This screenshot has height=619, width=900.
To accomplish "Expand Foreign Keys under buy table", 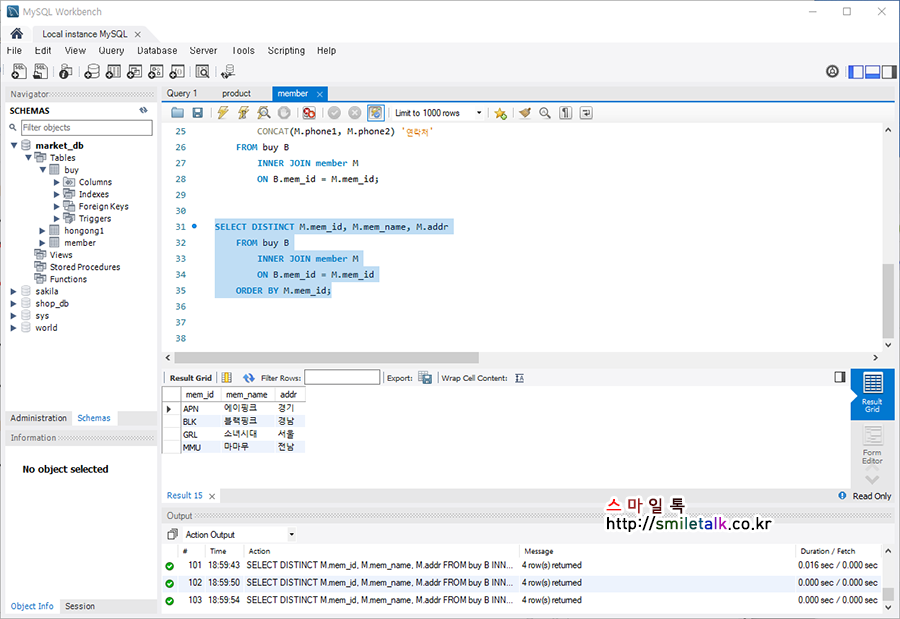I will coord(57,206).
